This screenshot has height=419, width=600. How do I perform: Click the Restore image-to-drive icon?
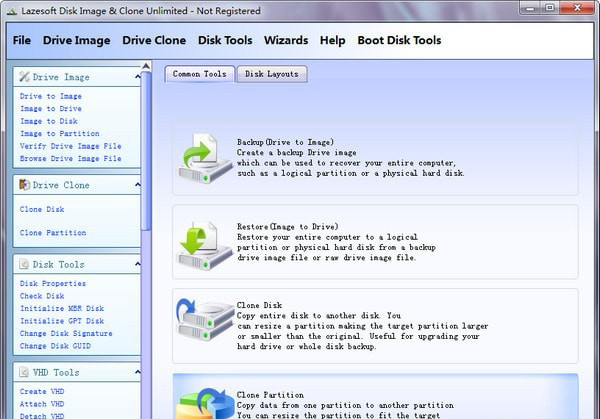point(205,245)
